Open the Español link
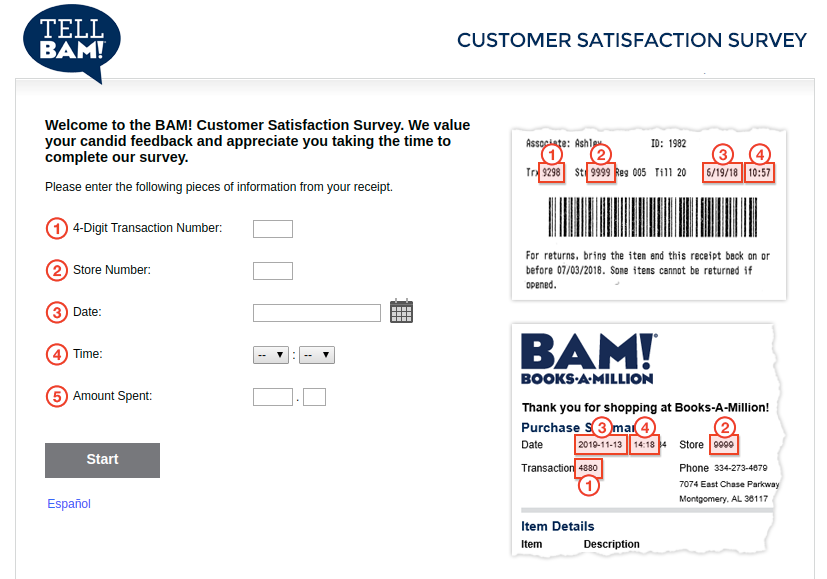The image size is (827, 579). click(68, 504)
